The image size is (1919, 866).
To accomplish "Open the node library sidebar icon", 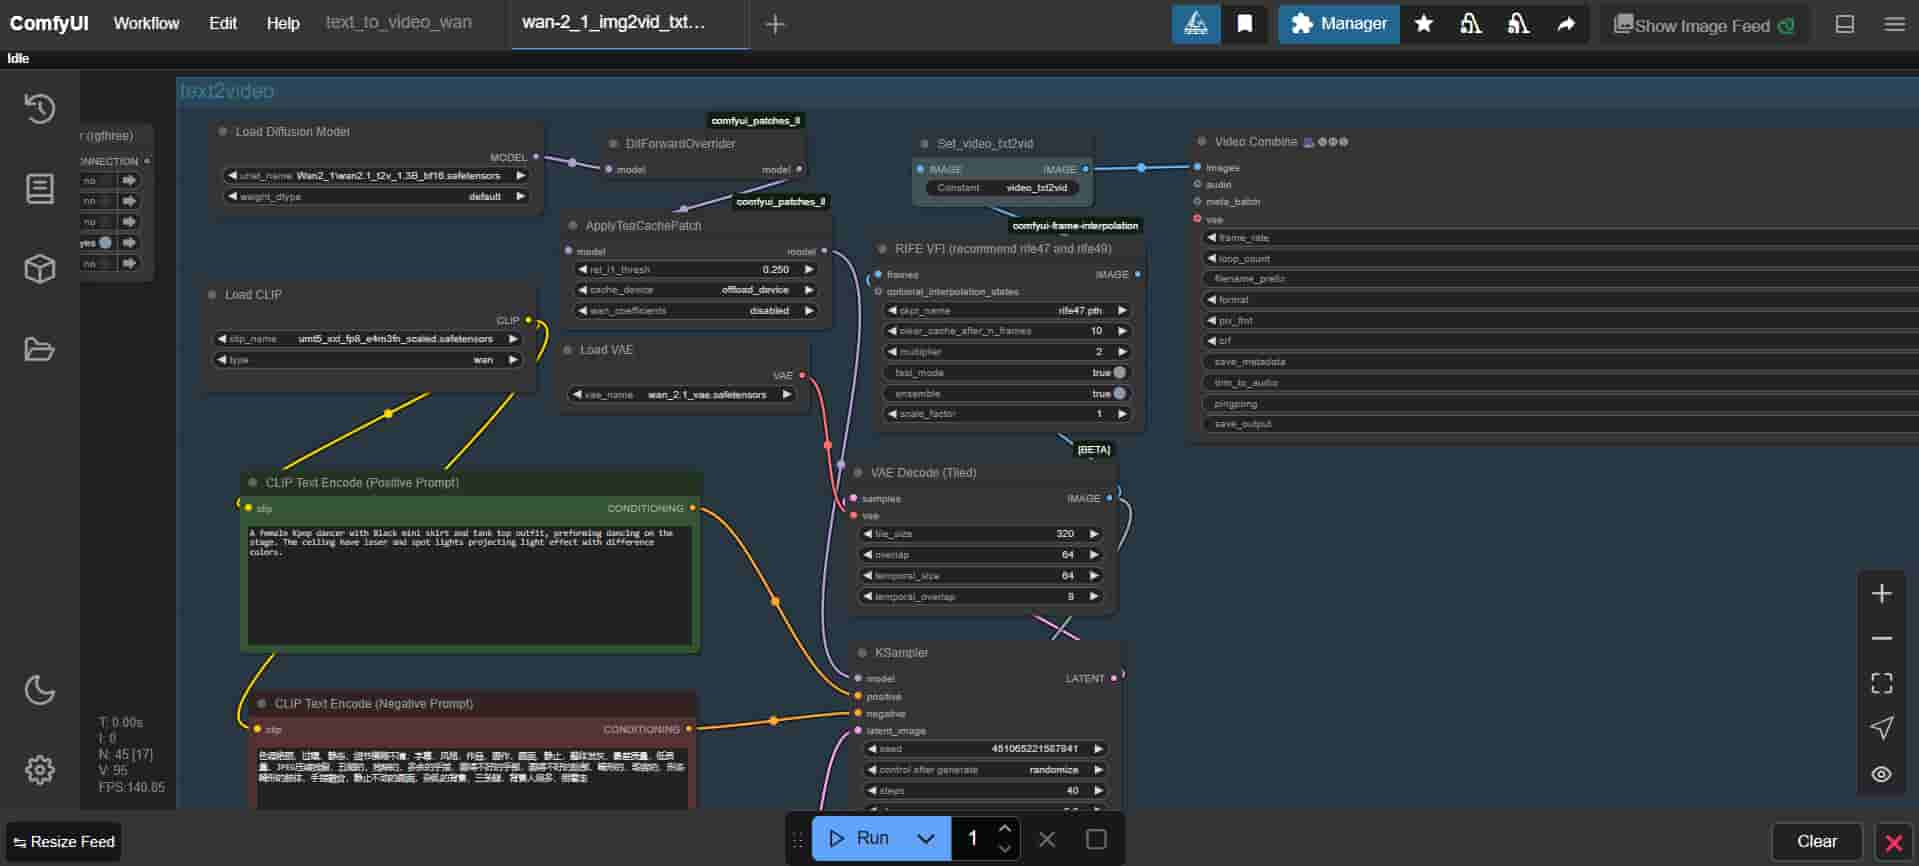I will coord(40,188).
